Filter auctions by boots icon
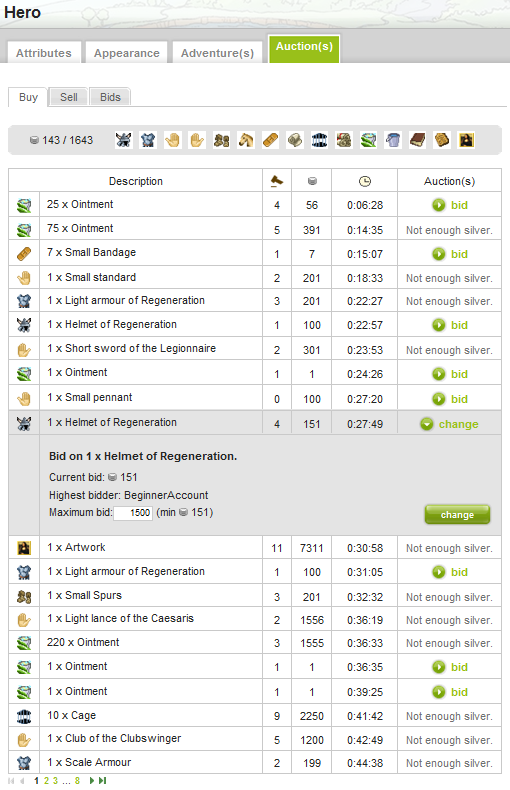The width and height of the screenshot is (510, 790). point(221,140)
